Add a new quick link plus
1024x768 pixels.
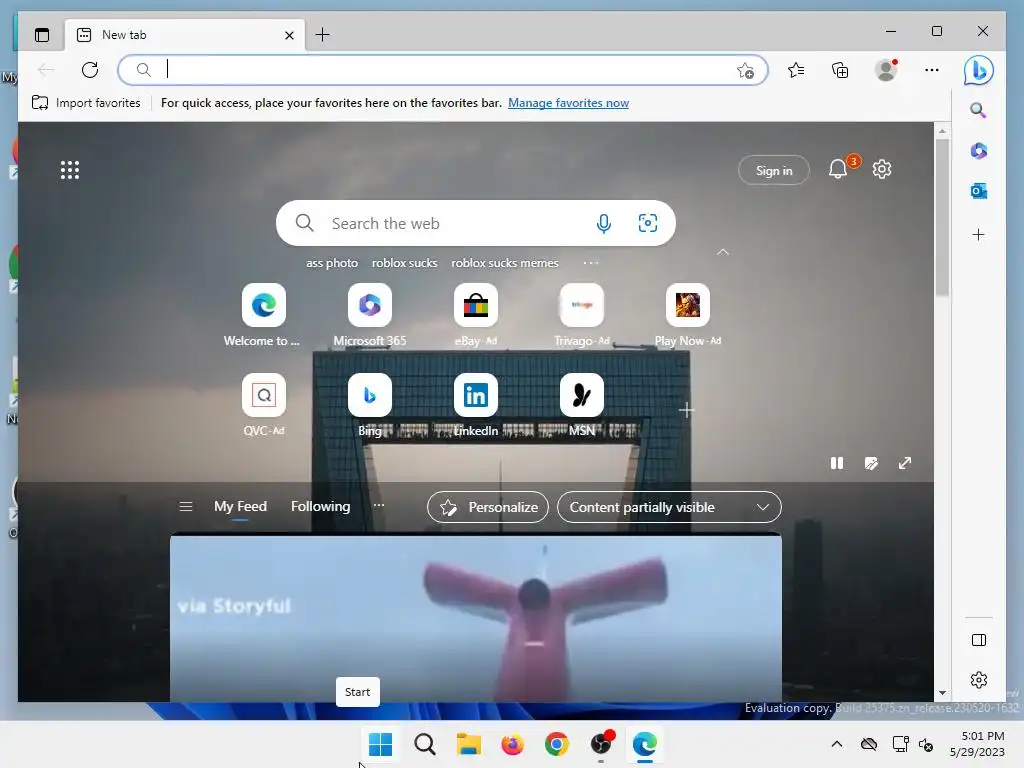(686, 410)
